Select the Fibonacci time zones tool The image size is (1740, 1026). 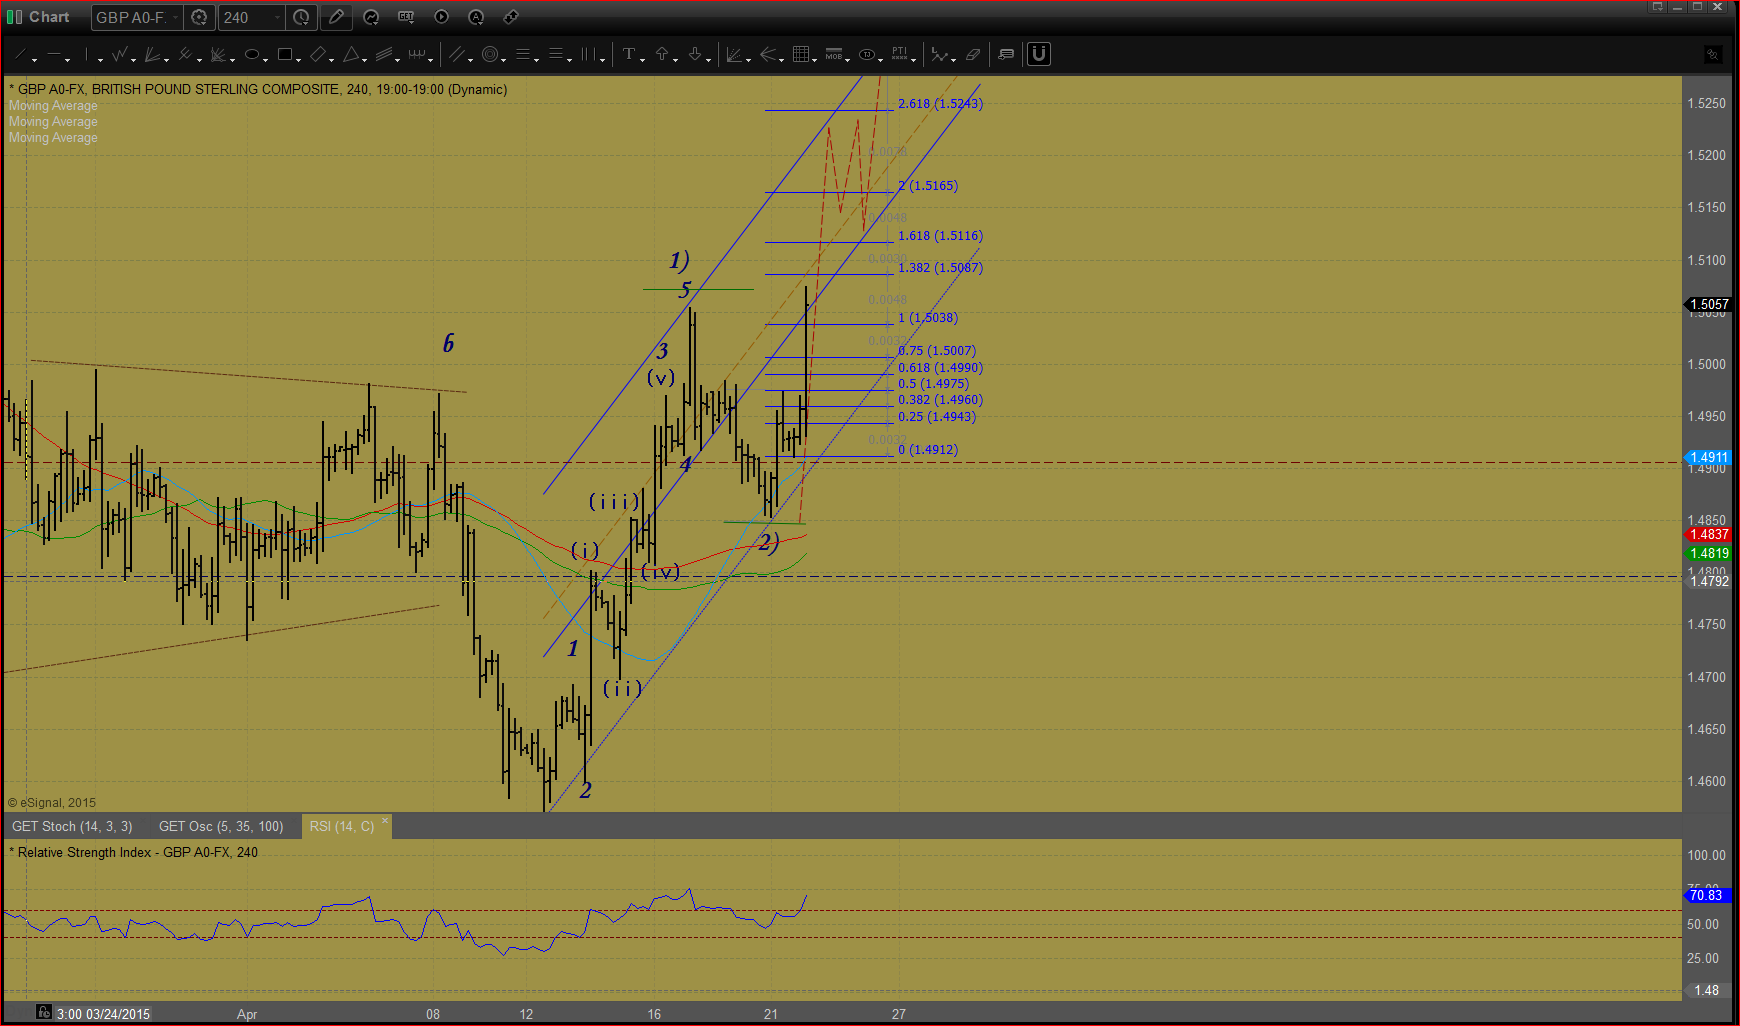pos(588,54)
